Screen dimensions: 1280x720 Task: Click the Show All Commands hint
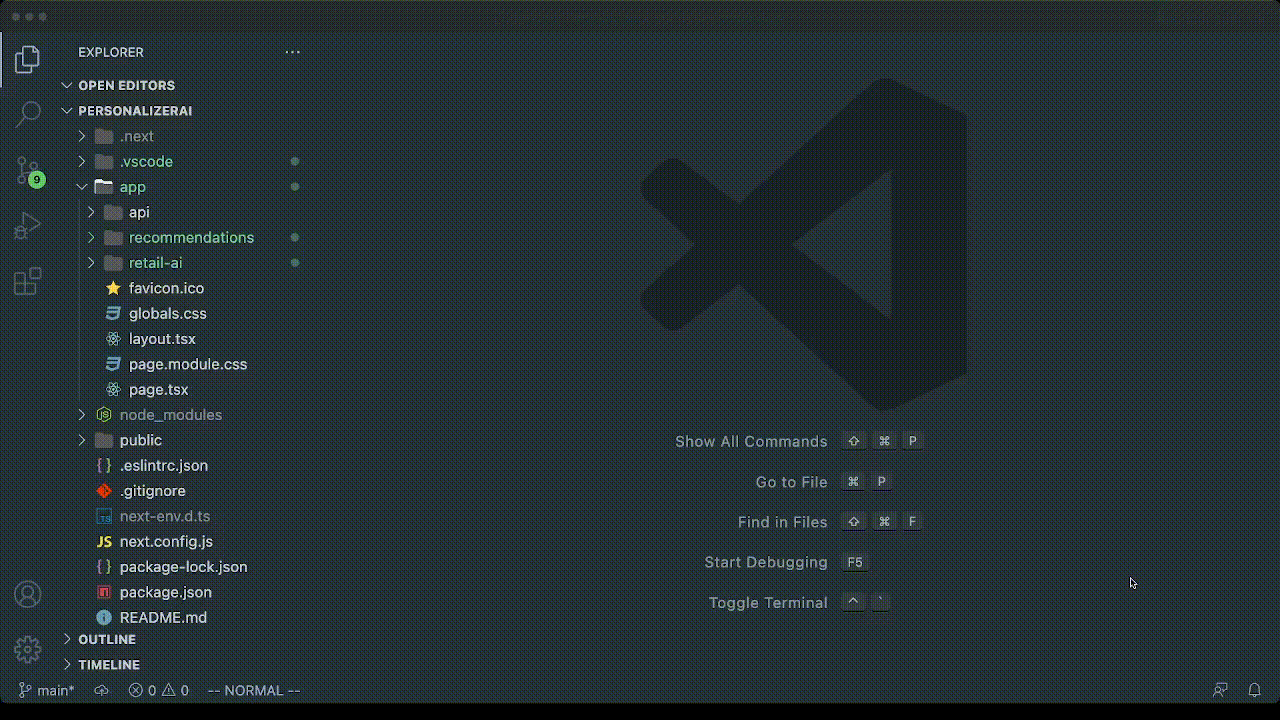click(751, 441)
